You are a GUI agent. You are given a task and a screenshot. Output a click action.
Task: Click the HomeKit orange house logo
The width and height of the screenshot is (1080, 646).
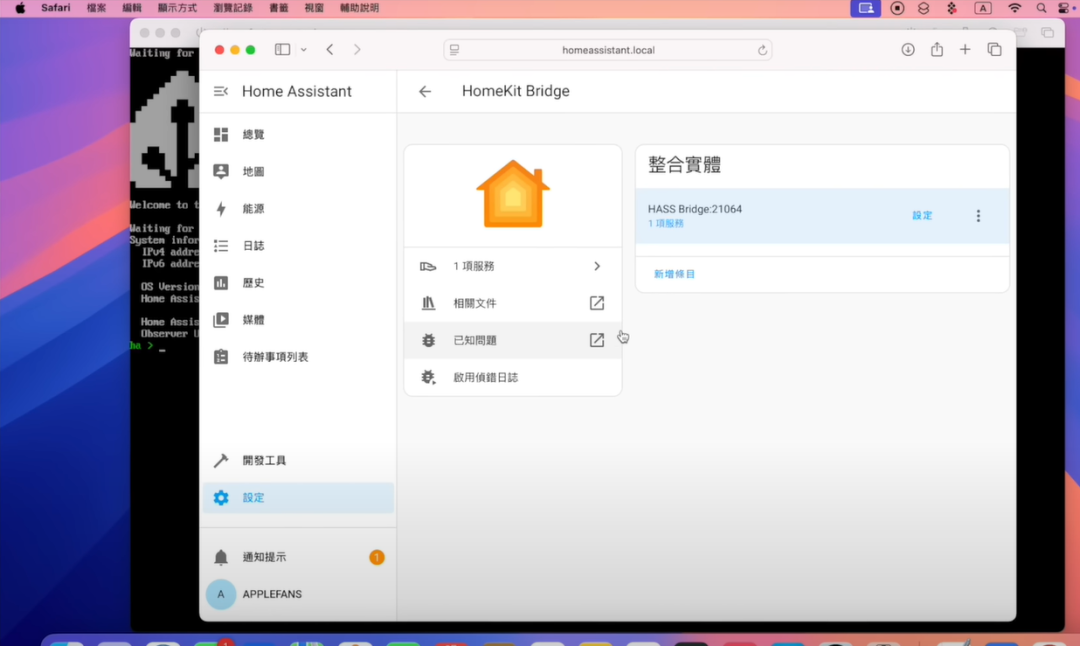click(x=513, y=194)
